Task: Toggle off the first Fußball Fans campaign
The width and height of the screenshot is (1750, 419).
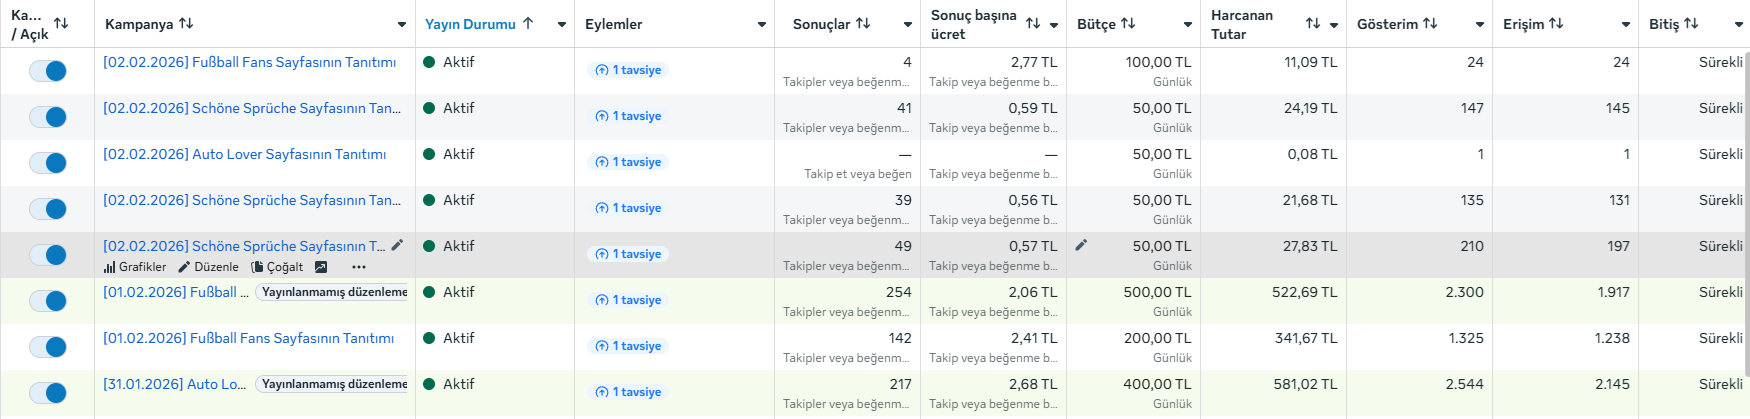Action: [48, 70]
